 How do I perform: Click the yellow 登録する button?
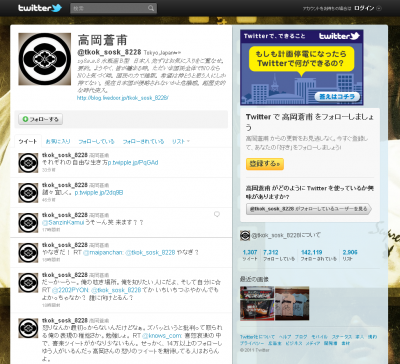point(265,164)
